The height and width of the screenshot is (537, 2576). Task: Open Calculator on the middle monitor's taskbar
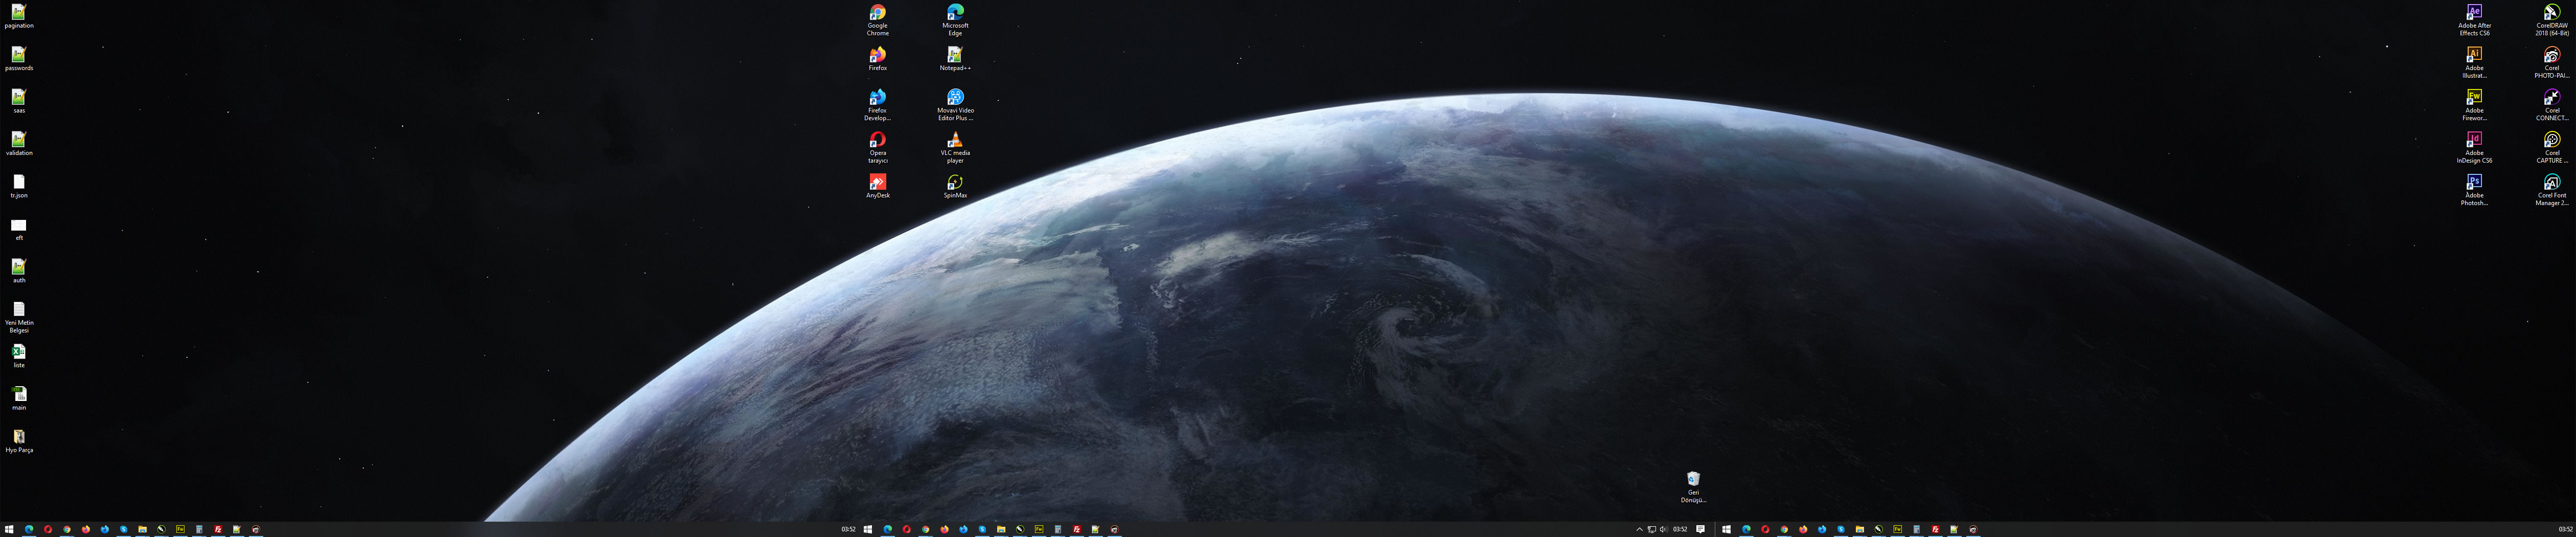pos(1058,529)
